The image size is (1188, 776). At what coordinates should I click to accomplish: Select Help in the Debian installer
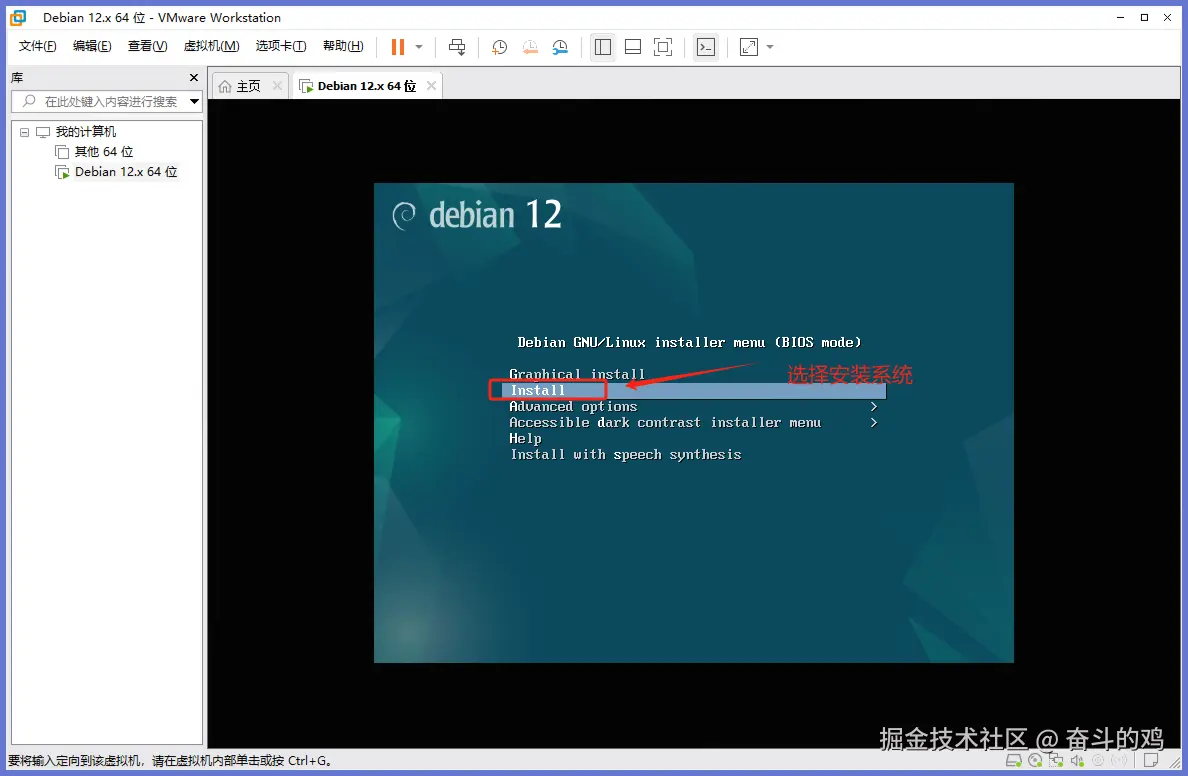[525, 439]
